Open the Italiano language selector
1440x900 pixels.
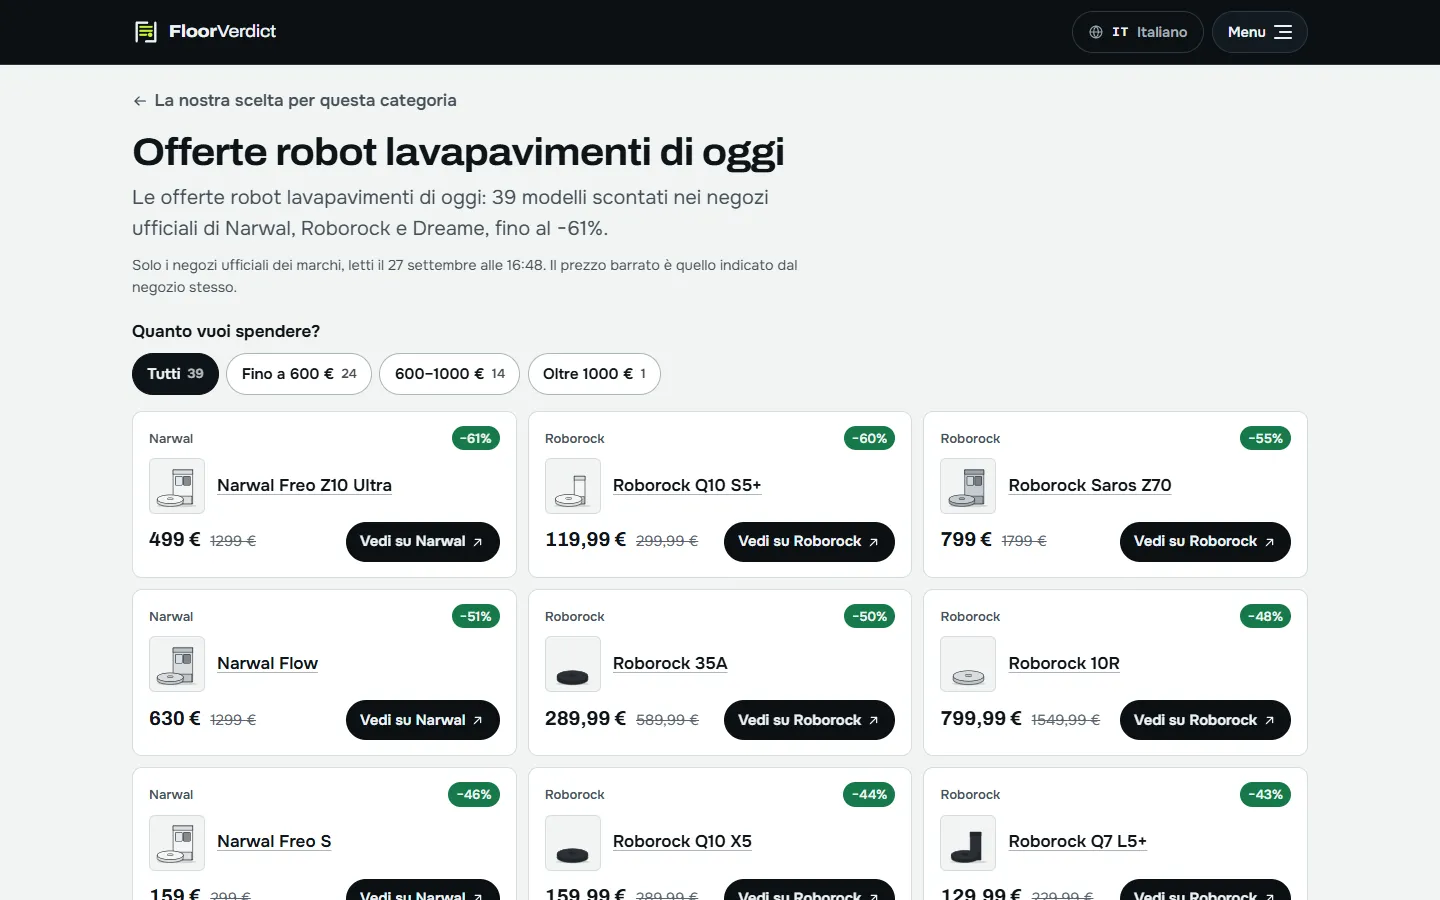[x=1137, y=32]
